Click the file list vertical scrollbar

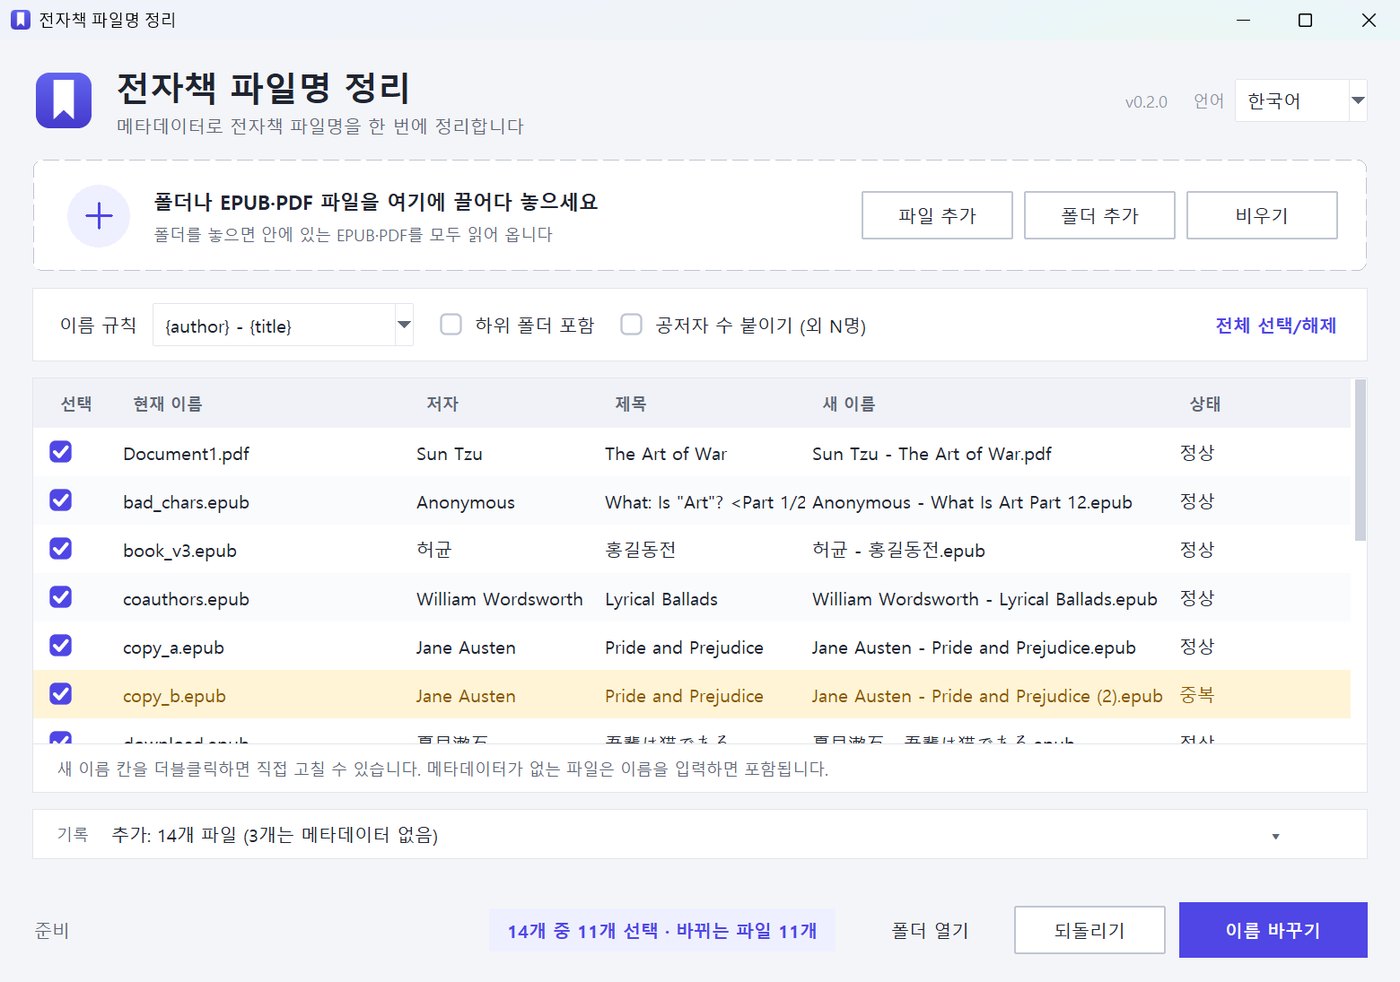point(1360,460)
